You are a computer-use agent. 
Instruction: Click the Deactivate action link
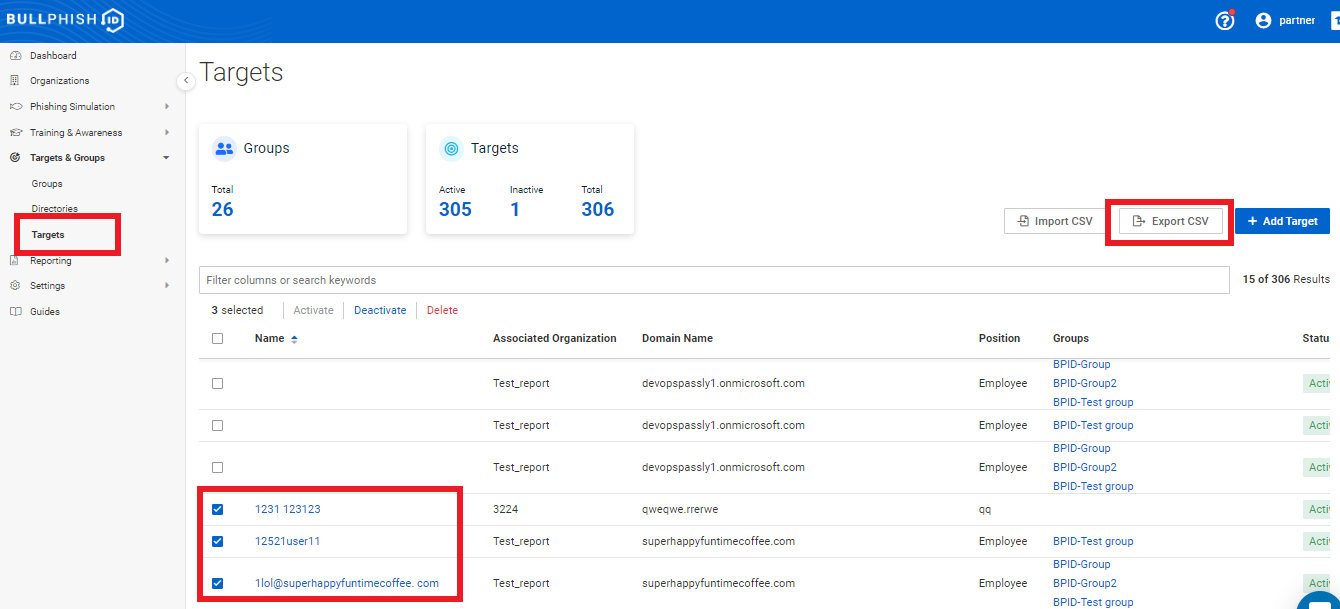click(380, 311)
